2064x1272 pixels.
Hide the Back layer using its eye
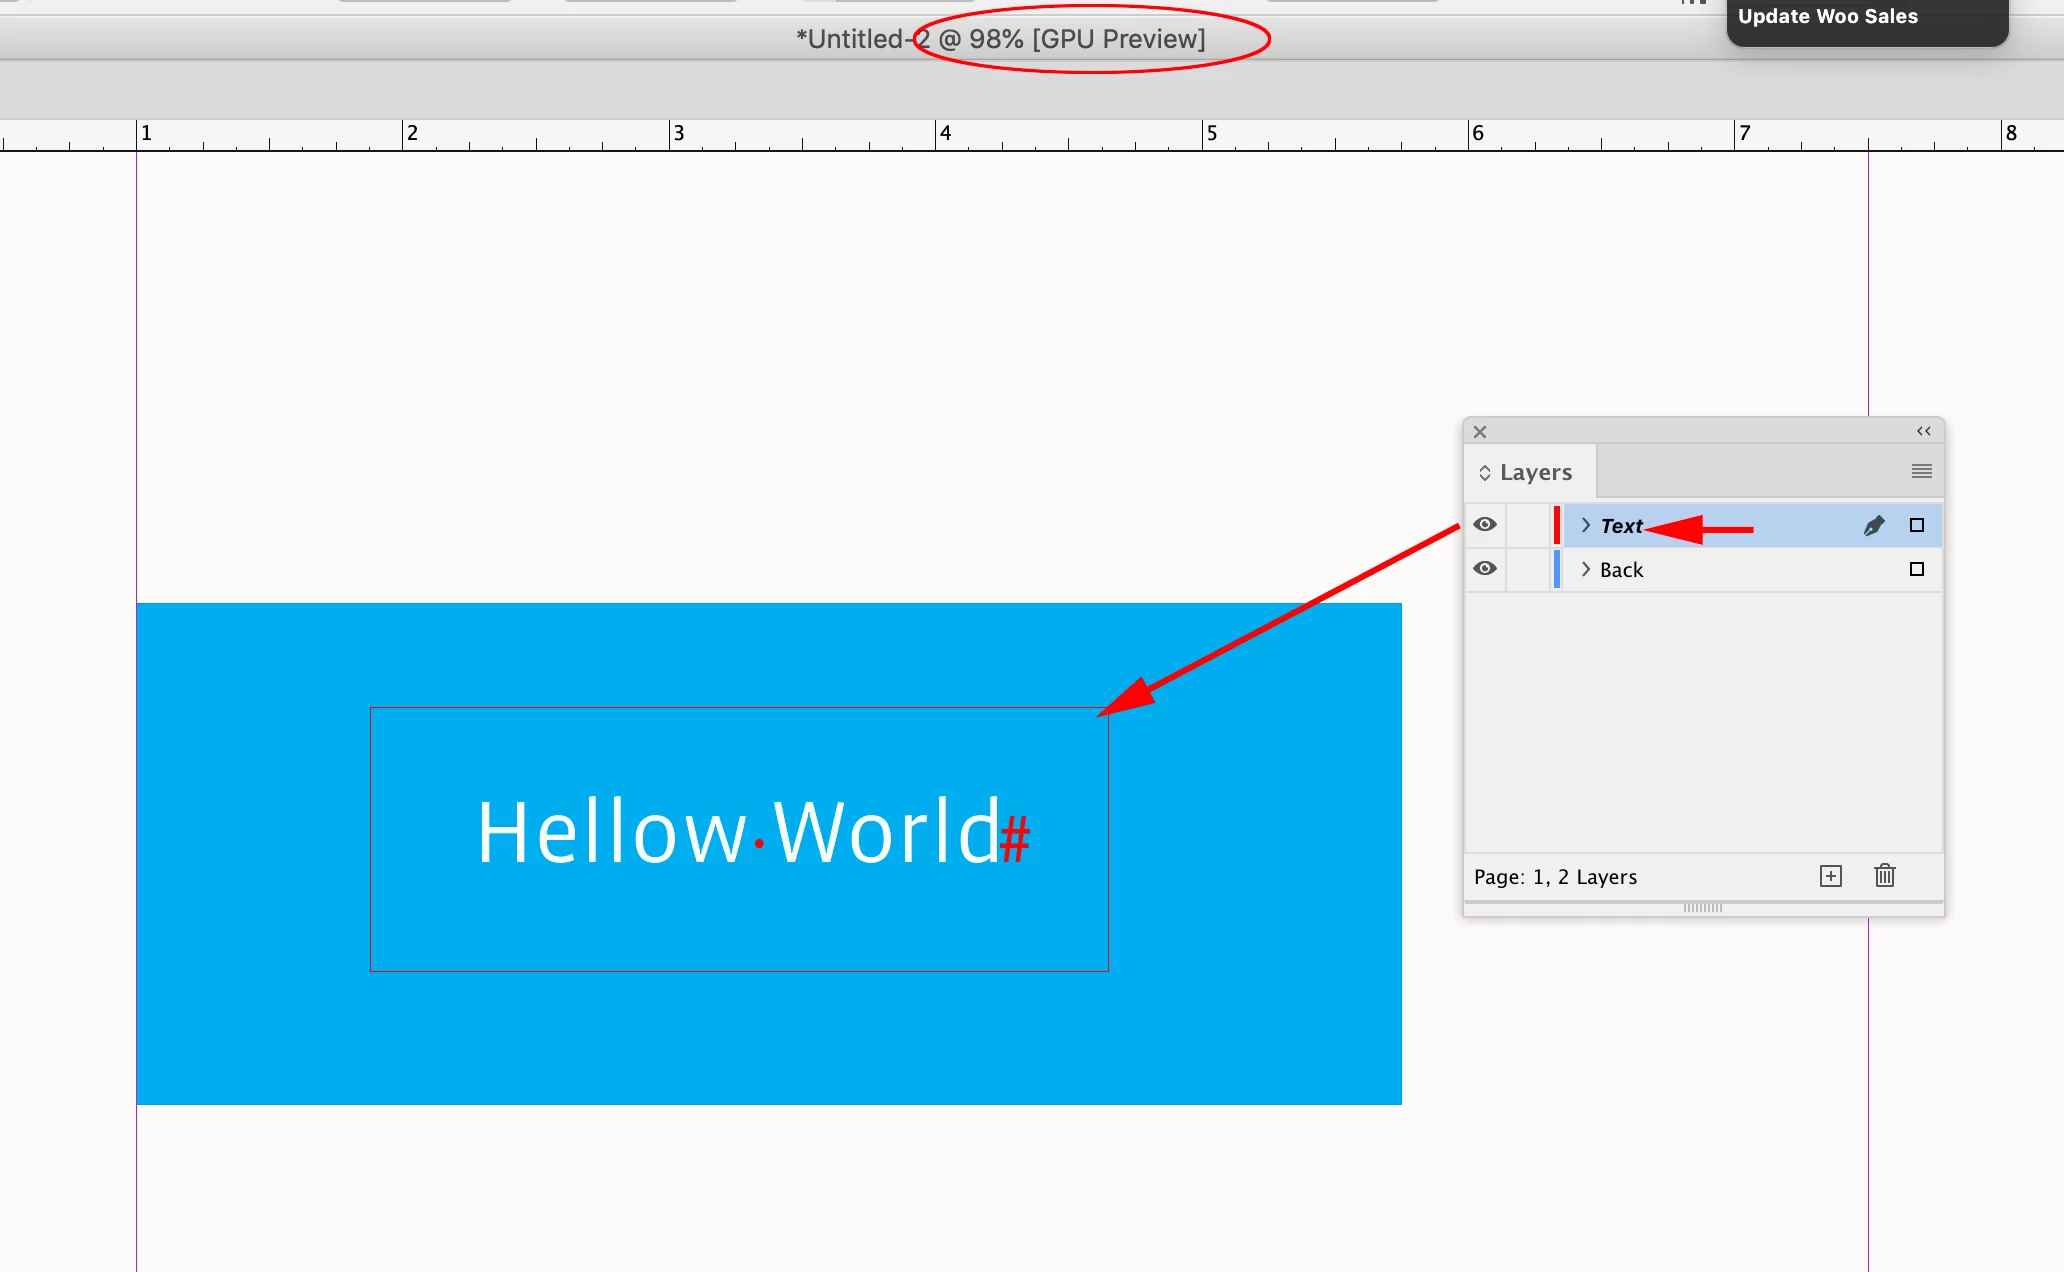point(1485,569)
